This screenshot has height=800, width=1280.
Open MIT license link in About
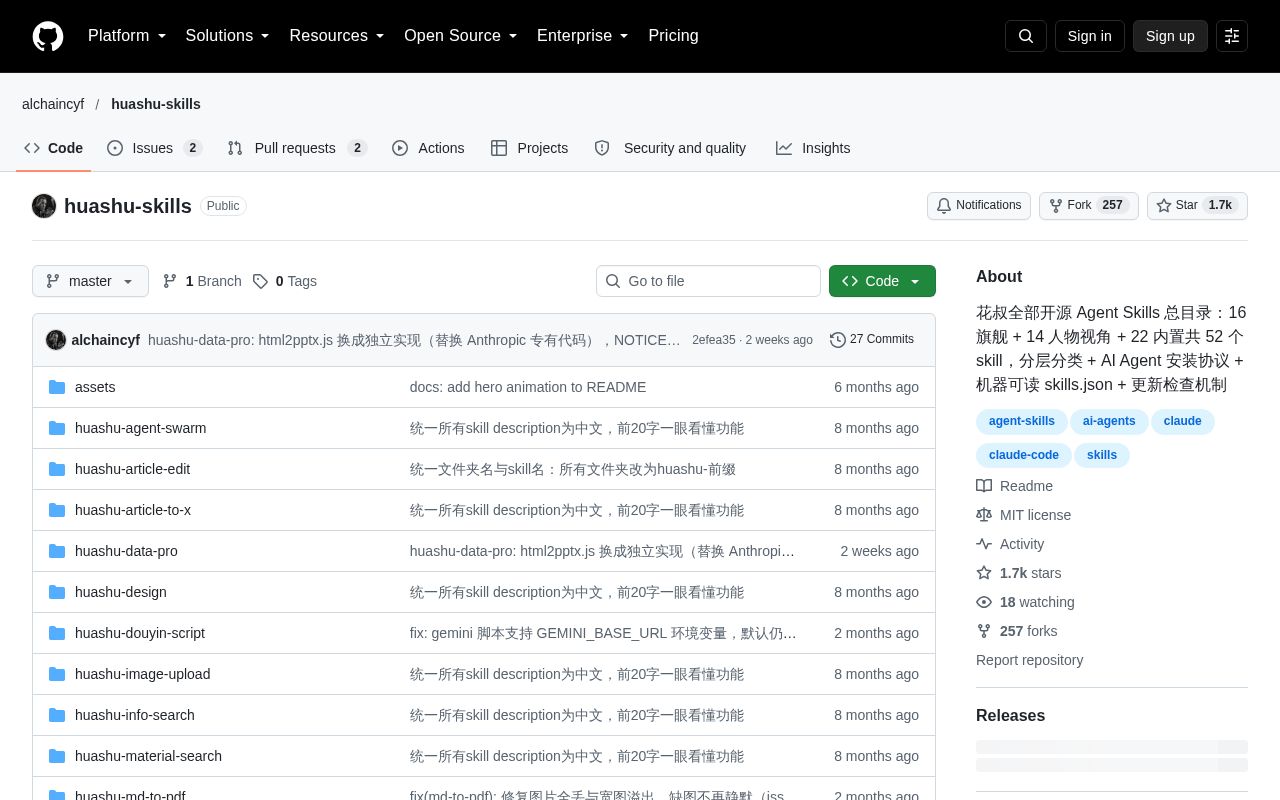click(x=1023, y=515)
